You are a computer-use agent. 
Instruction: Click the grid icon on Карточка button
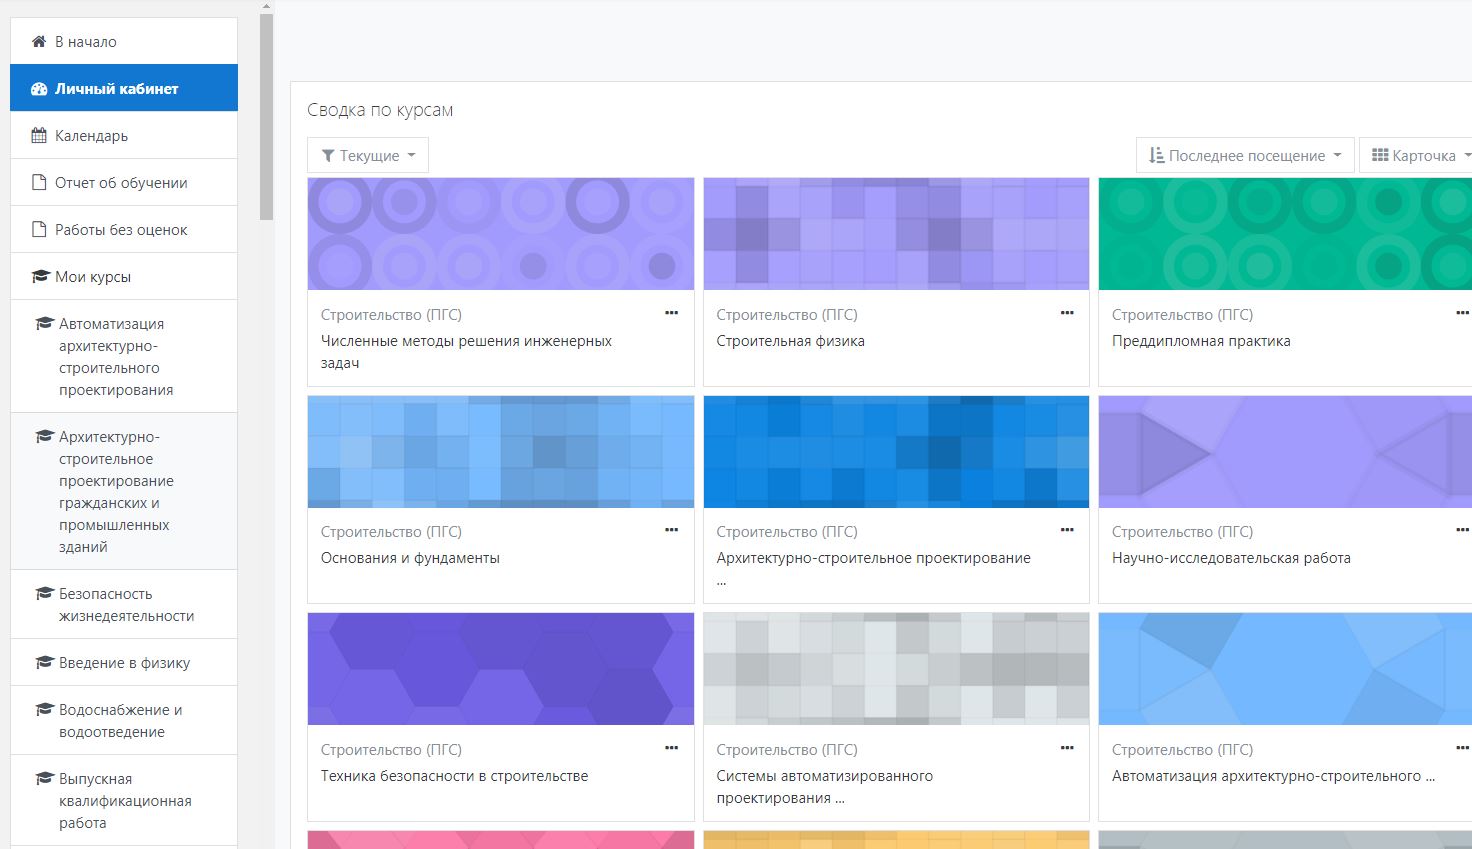tap(1380, 155)
